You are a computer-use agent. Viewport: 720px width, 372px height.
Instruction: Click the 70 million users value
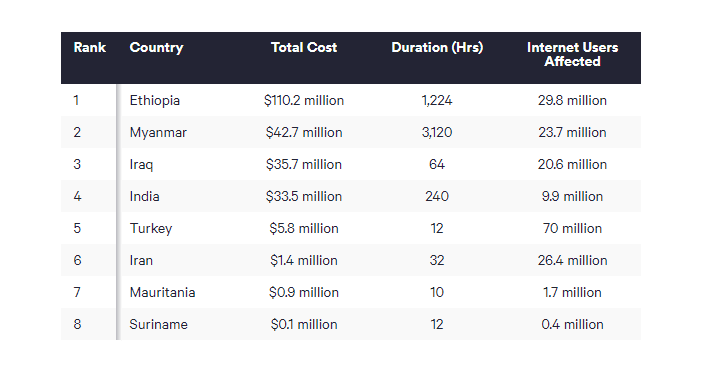(573, 229)
